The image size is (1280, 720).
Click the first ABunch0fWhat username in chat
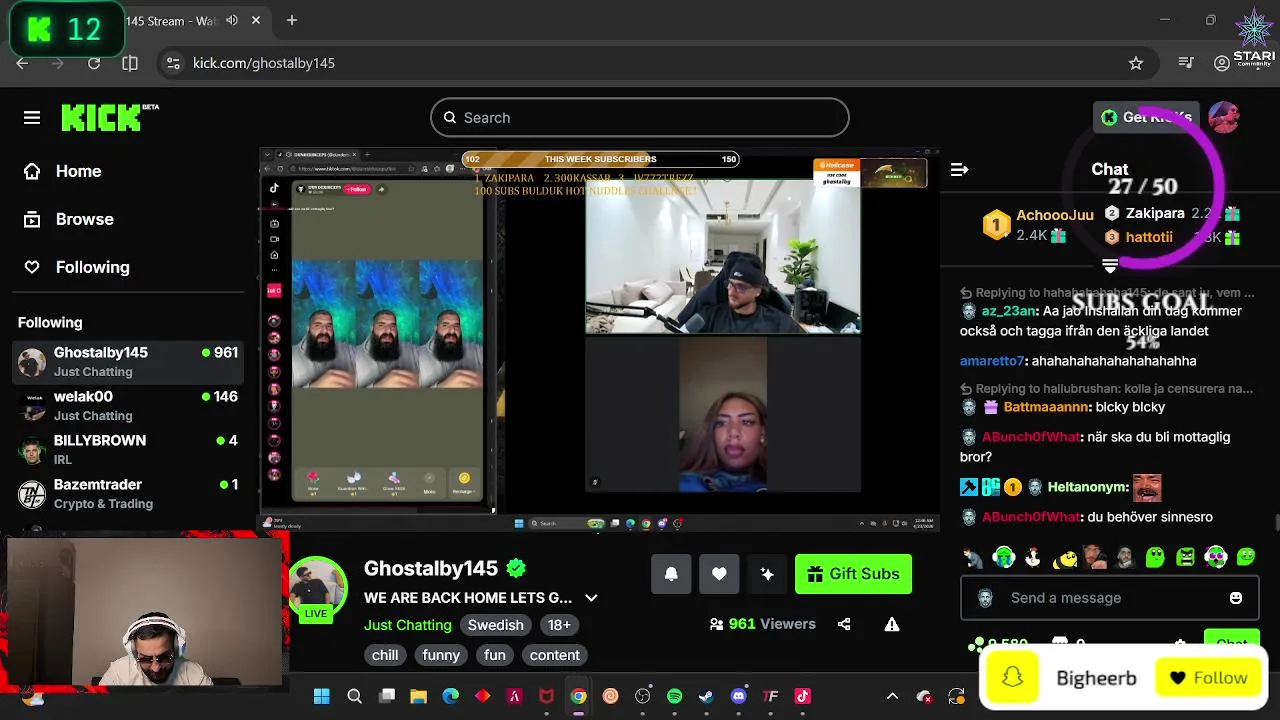tap(1031, 437)
